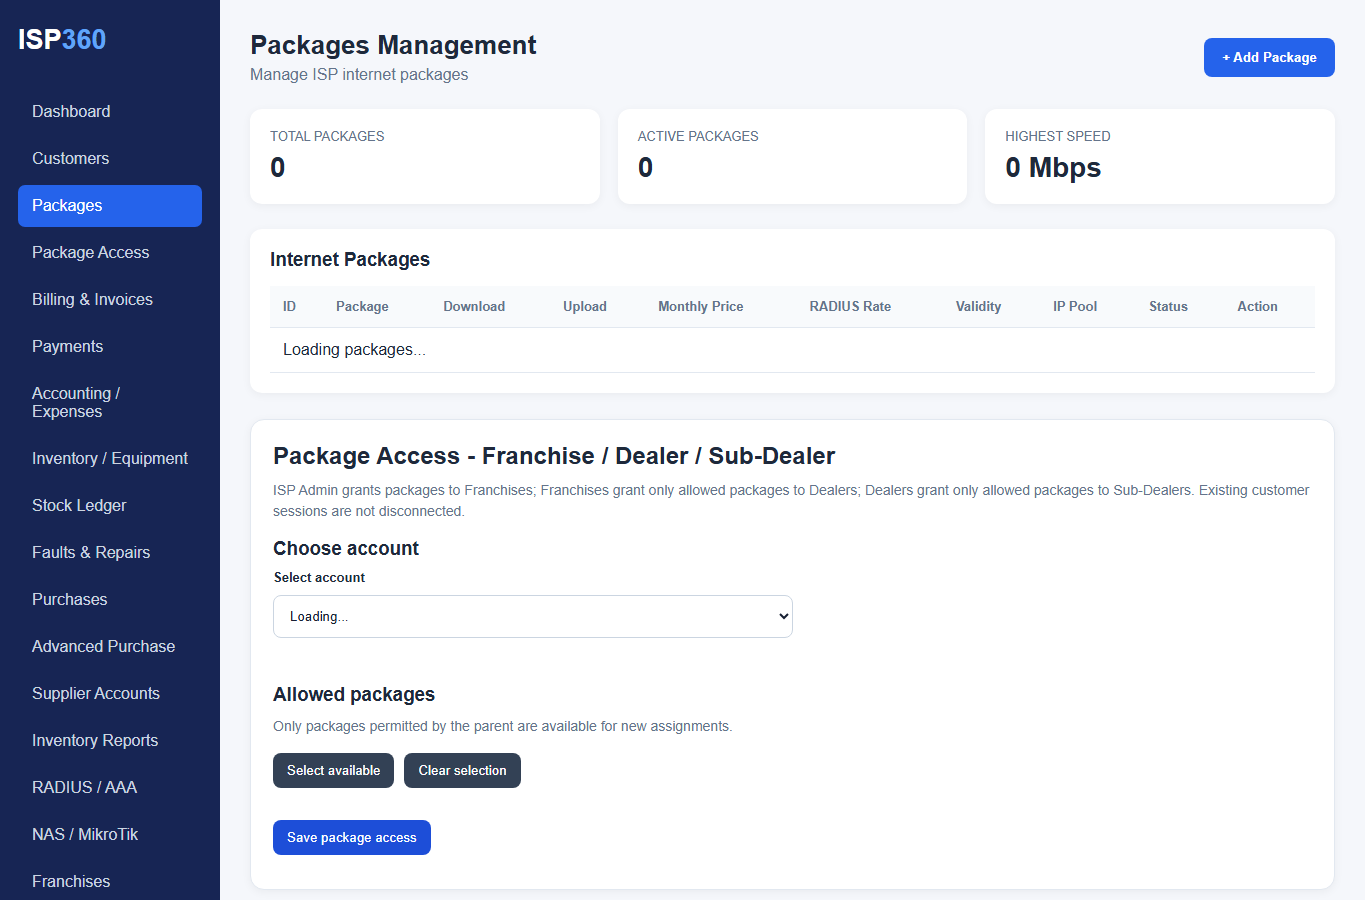
Task: Open RADIUS / AAA settings
Action: [110, 787]
